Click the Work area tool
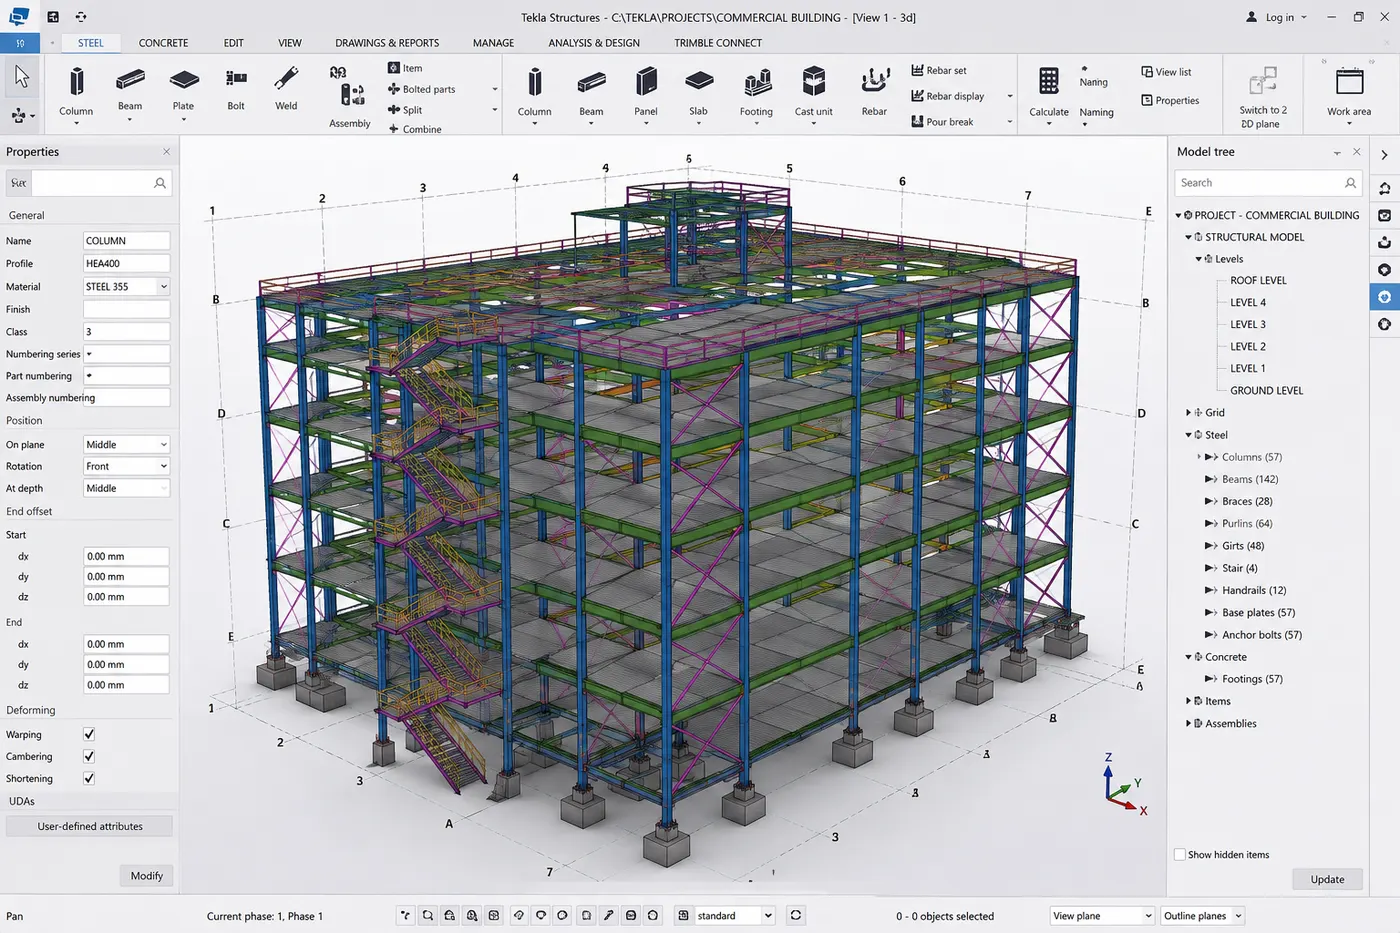The width and height of the screenshot is (1400, 933). [x=1349, y=94]
